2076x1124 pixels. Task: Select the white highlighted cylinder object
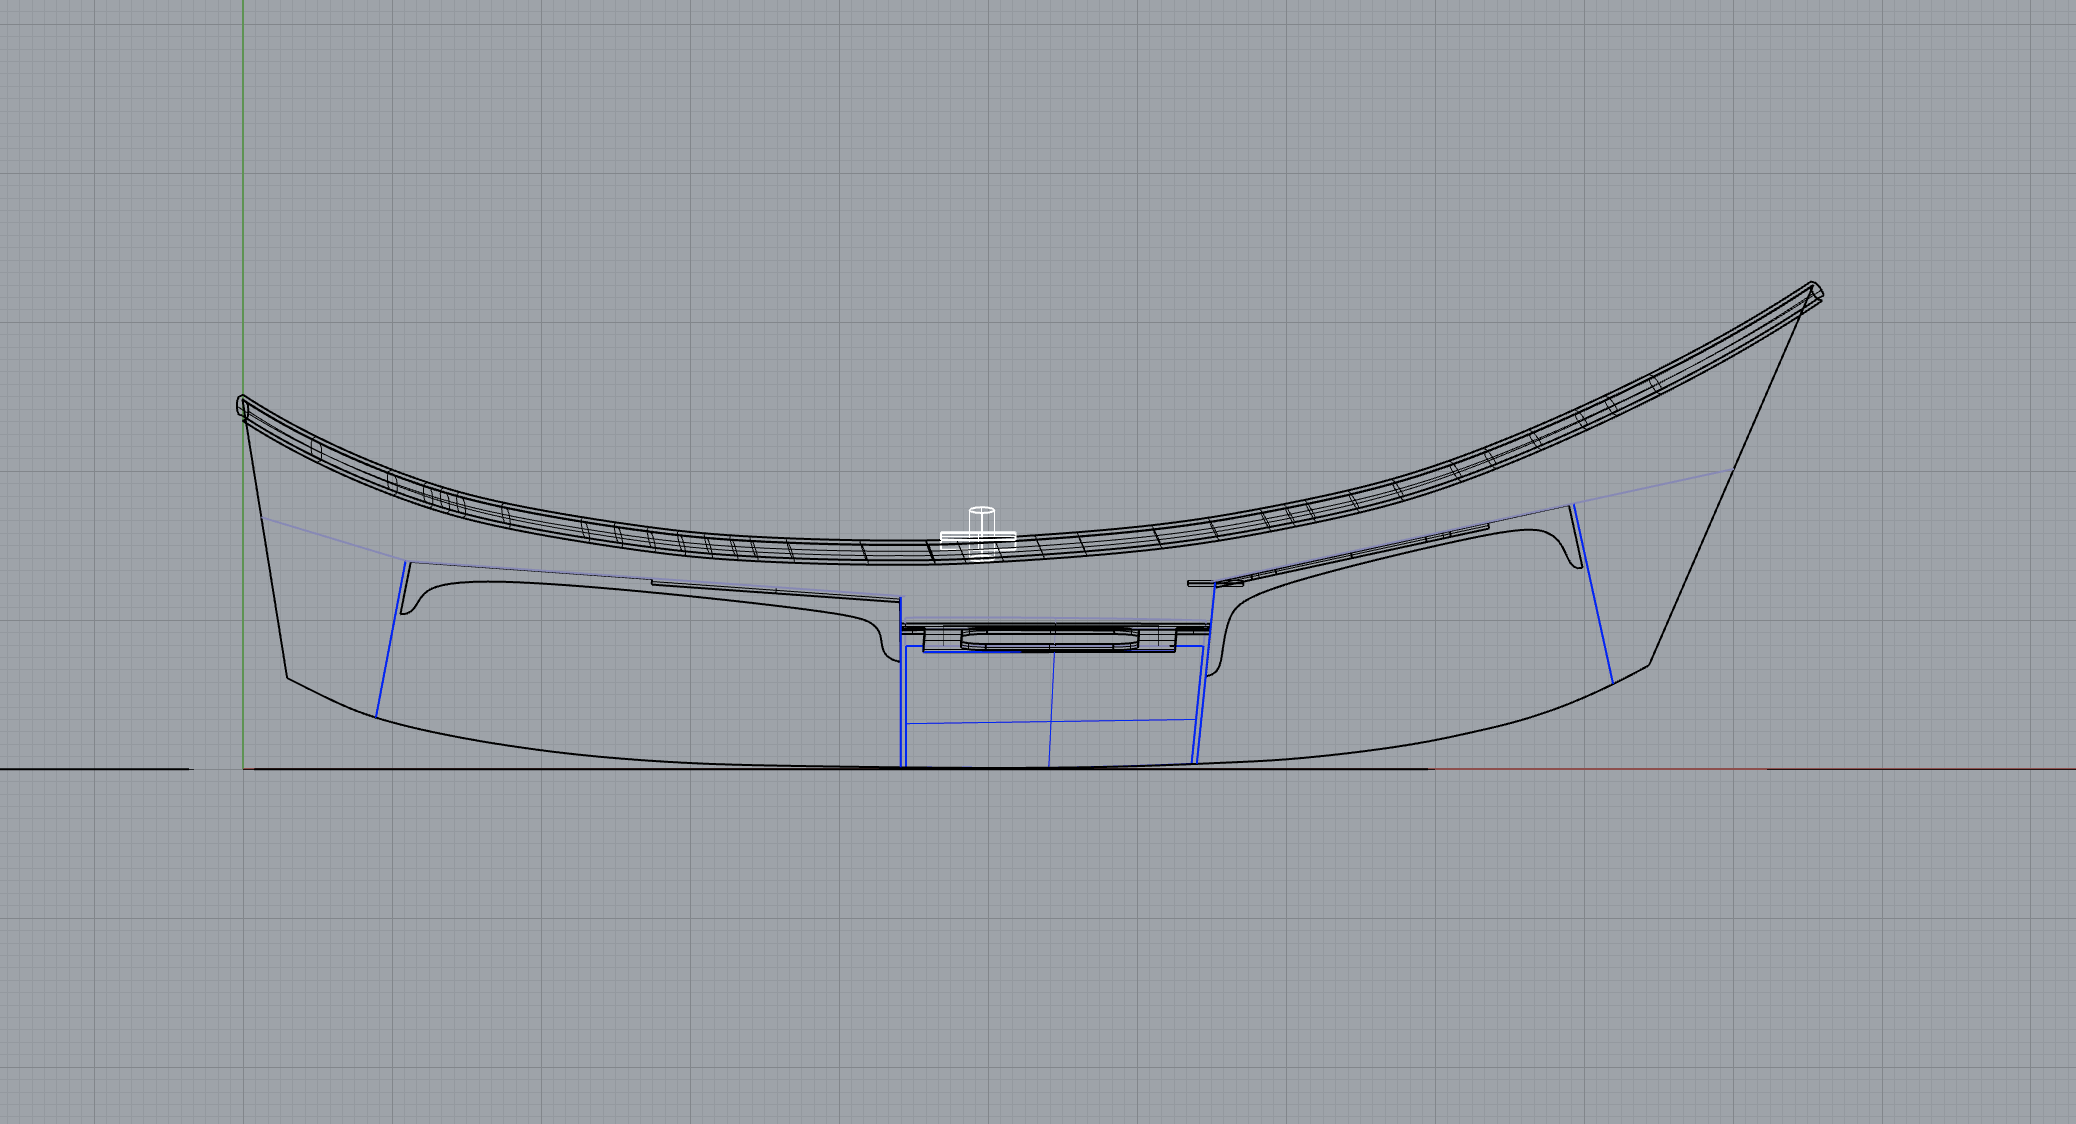982,520
